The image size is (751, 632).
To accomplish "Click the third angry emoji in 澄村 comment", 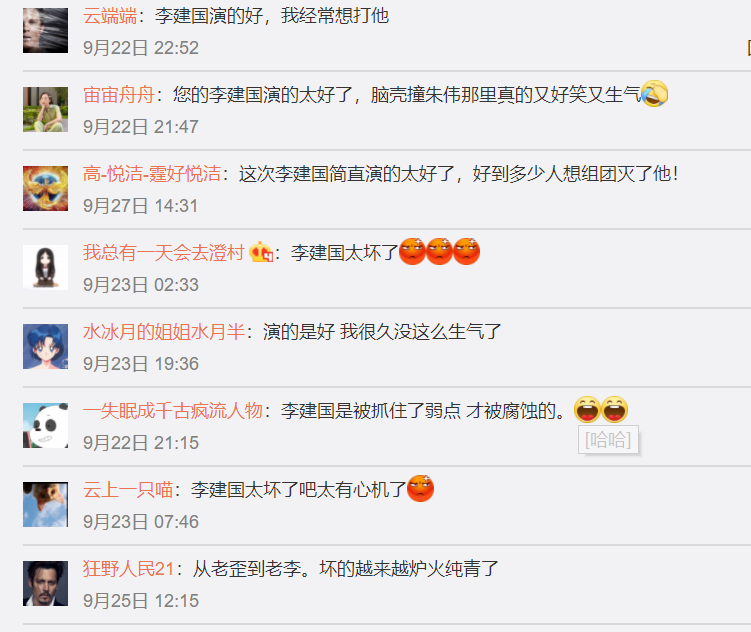I will coord(467,251).
